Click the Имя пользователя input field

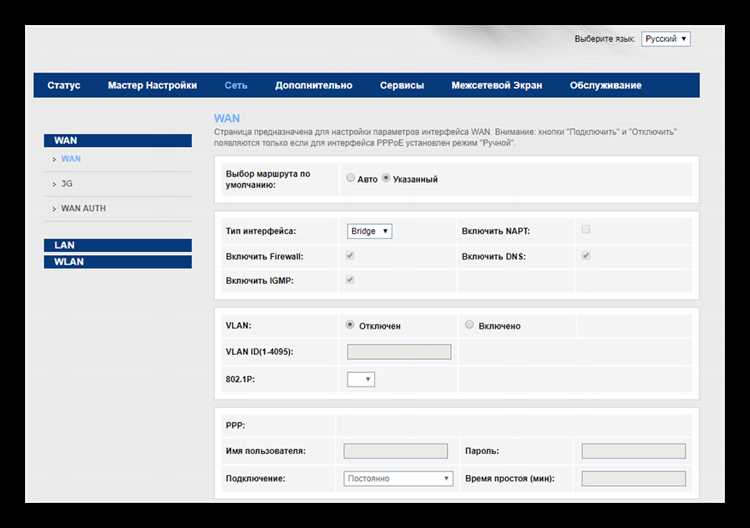396,451
